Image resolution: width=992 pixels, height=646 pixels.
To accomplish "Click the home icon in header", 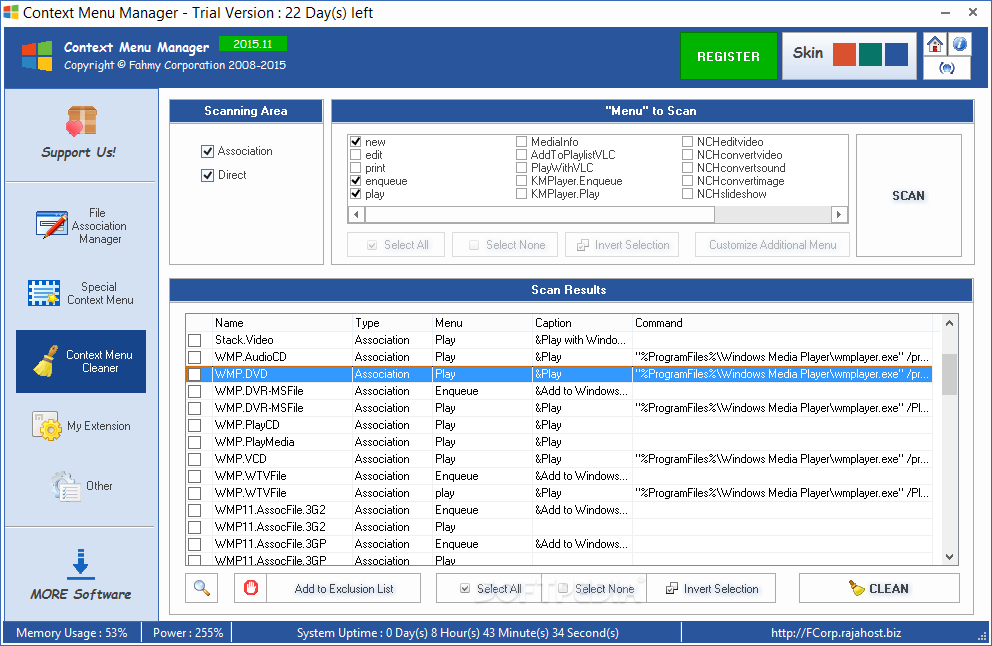I will (934, 44).
